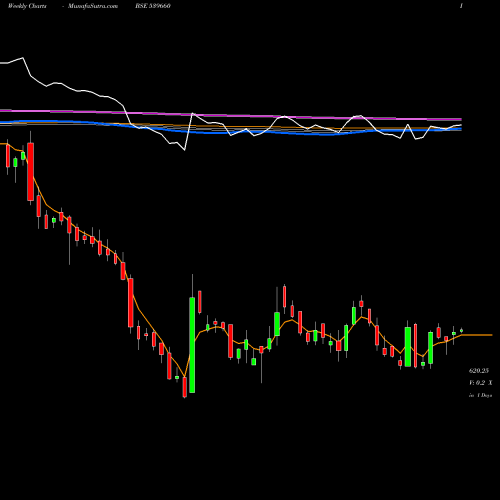
Task: Select the tallest green candlestick on the chart
Action: 192,345
